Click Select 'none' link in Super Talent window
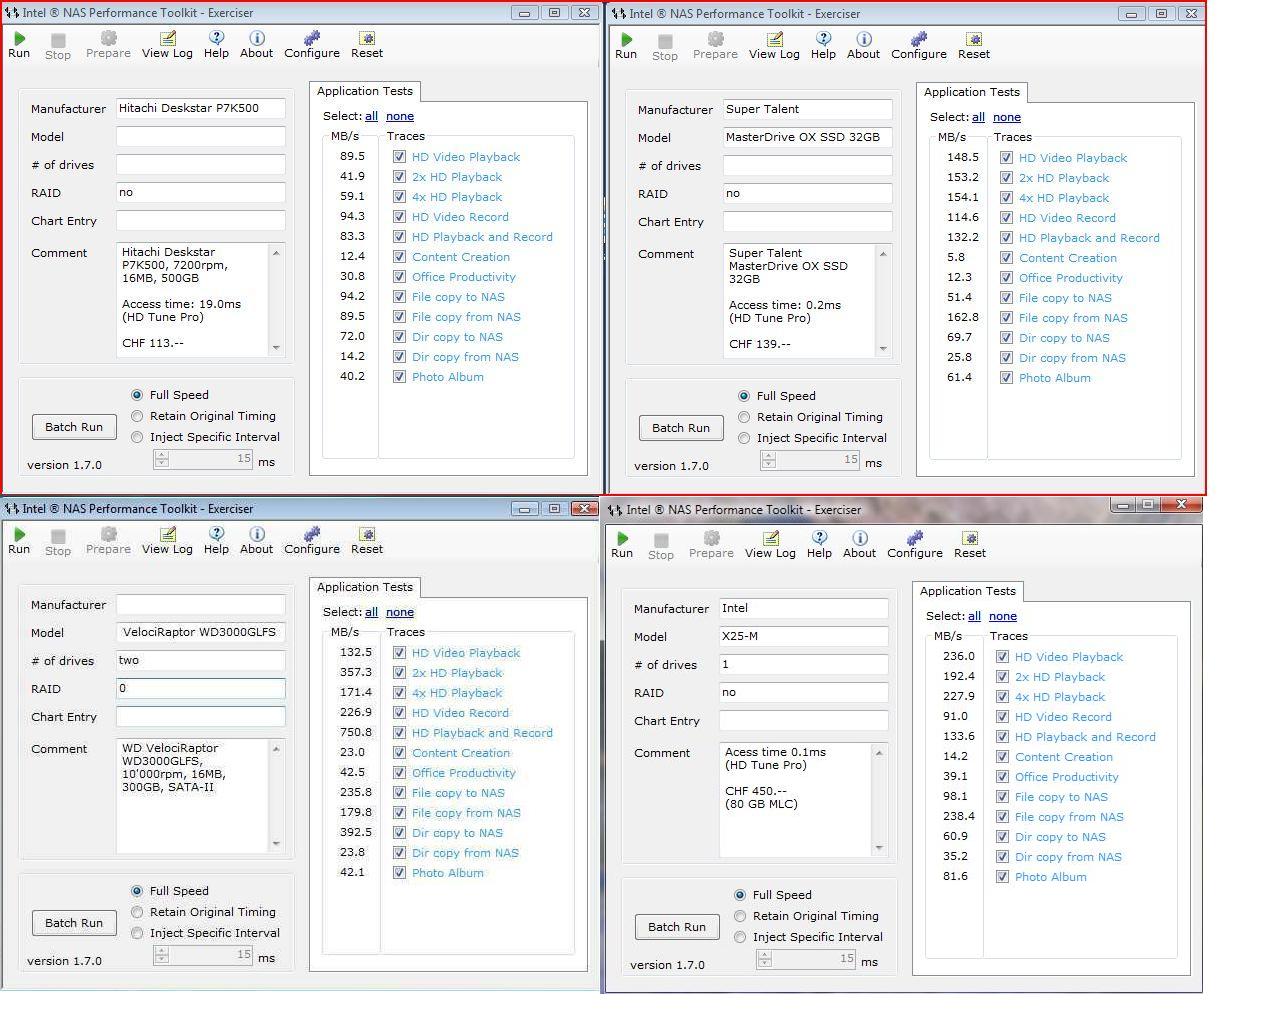 [x=1007, y=117]
